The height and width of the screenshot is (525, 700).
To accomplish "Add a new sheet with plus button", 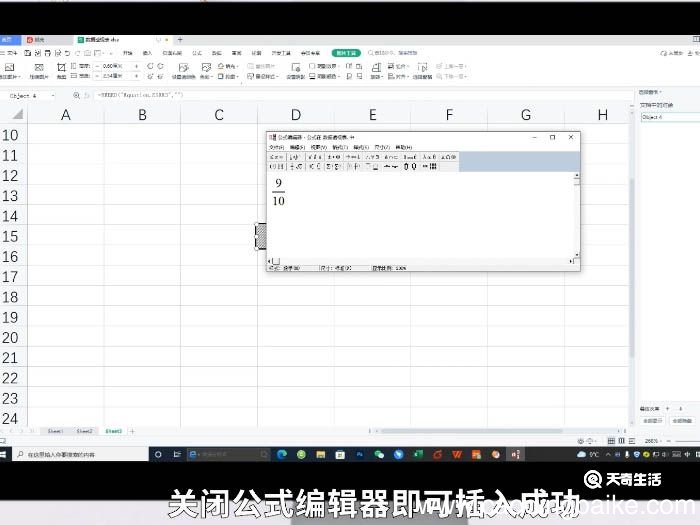I will click(132, 431).
